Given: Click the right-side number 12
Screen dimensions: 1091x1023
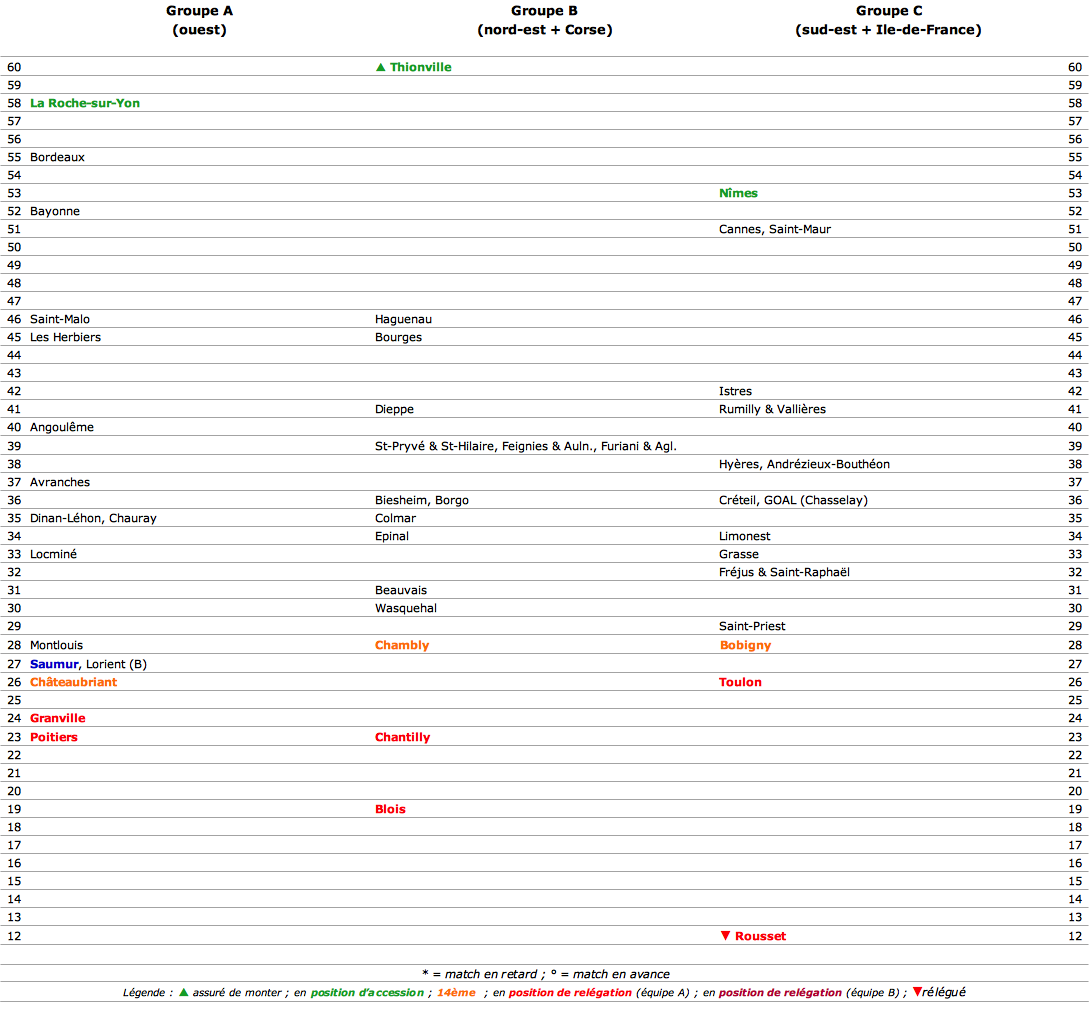Looking at the screenshot, I should coord(1075,937).
